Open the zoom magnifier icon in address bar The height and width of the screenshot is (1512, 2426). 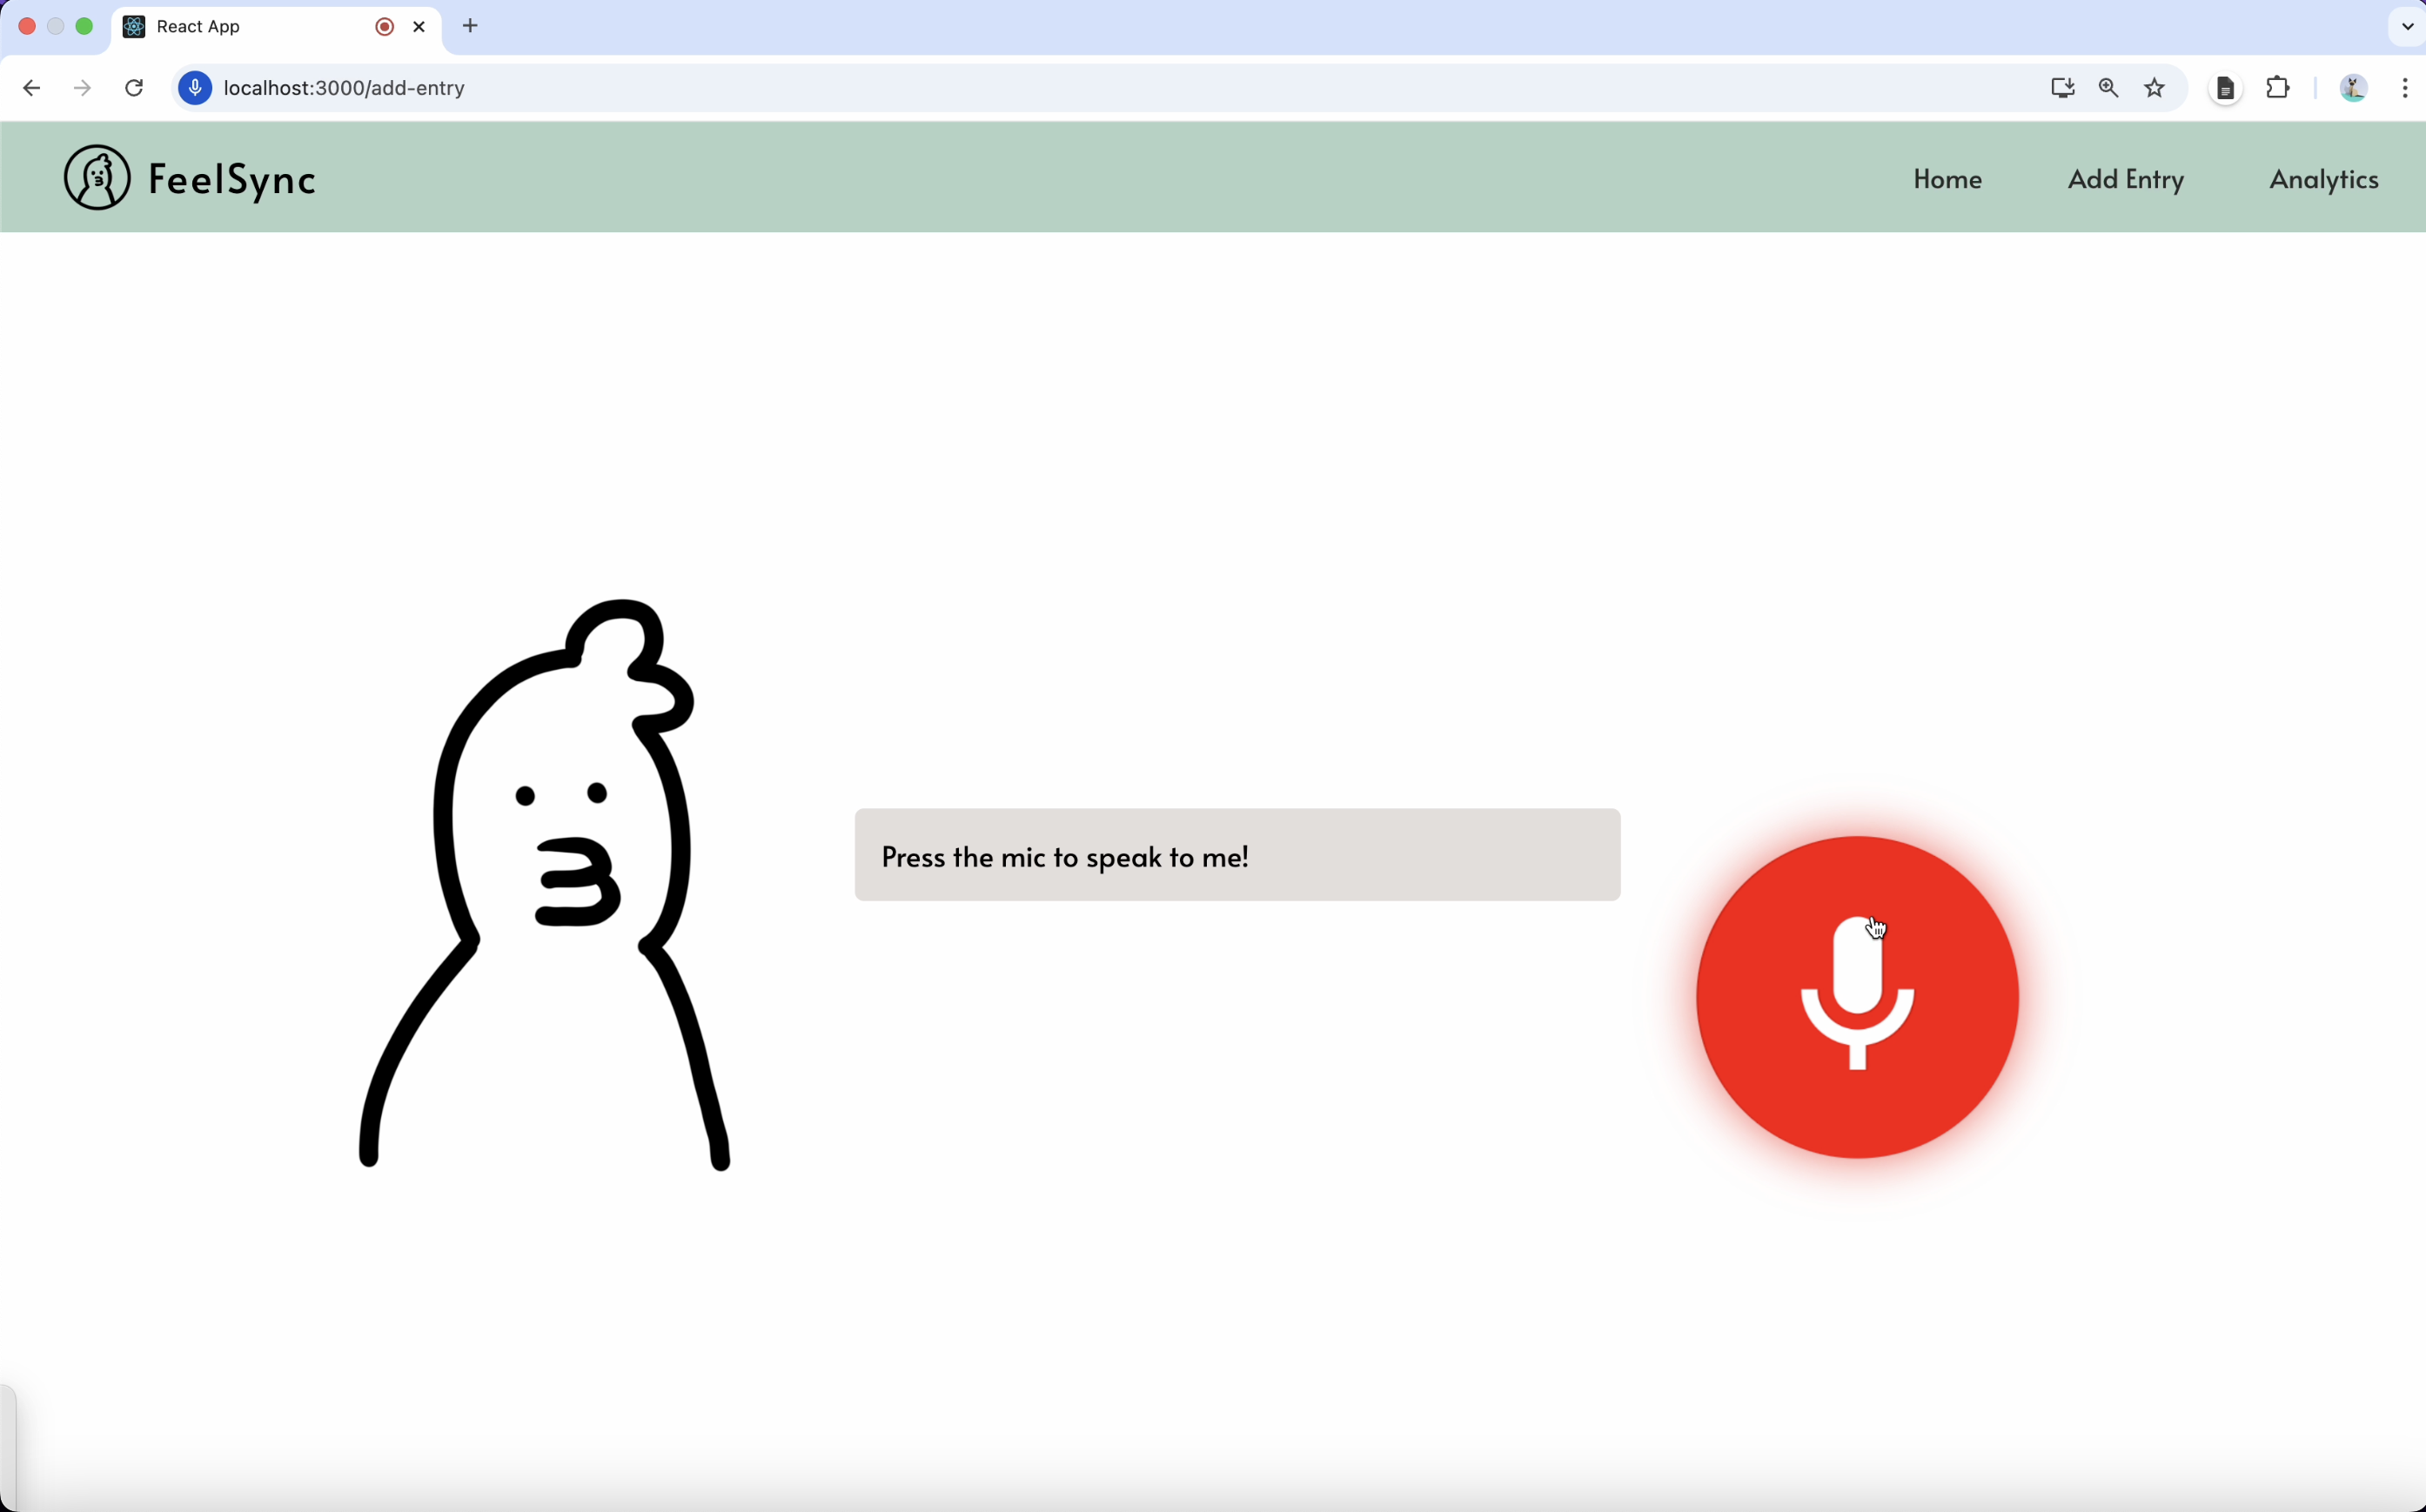pos(2109,88)
